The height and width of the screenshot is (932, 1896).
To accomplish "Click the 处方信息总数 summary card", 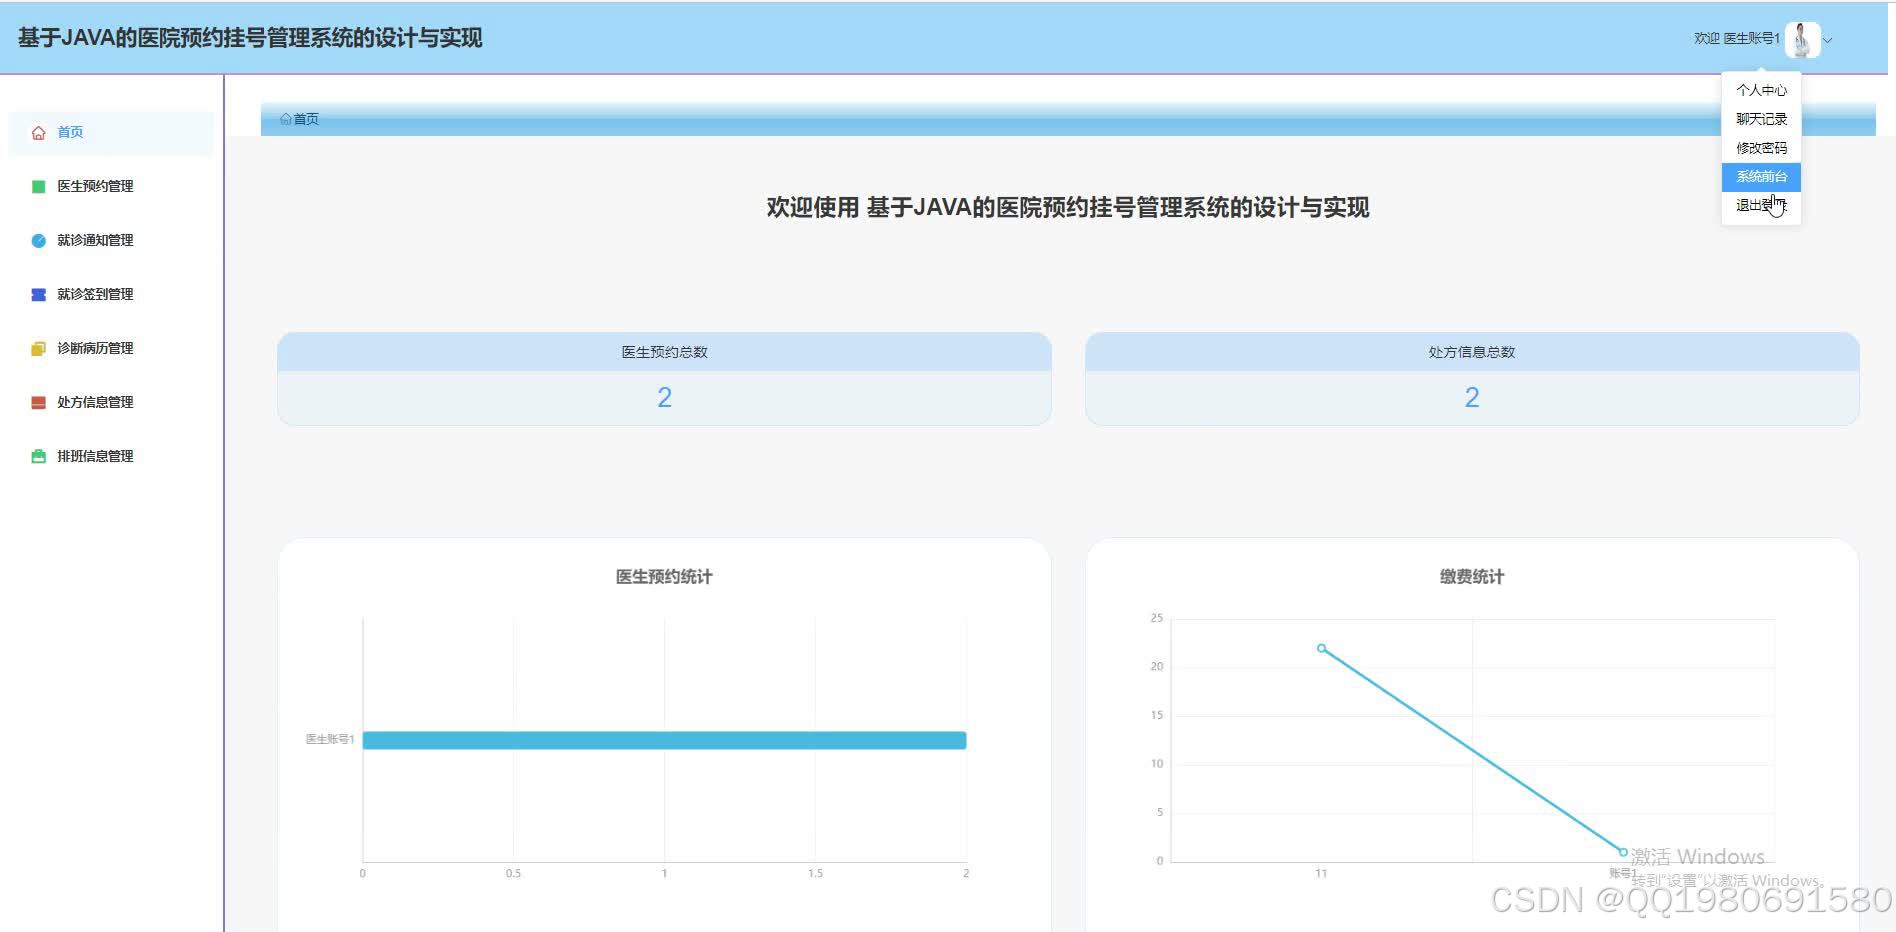I will pos(1471,378).
